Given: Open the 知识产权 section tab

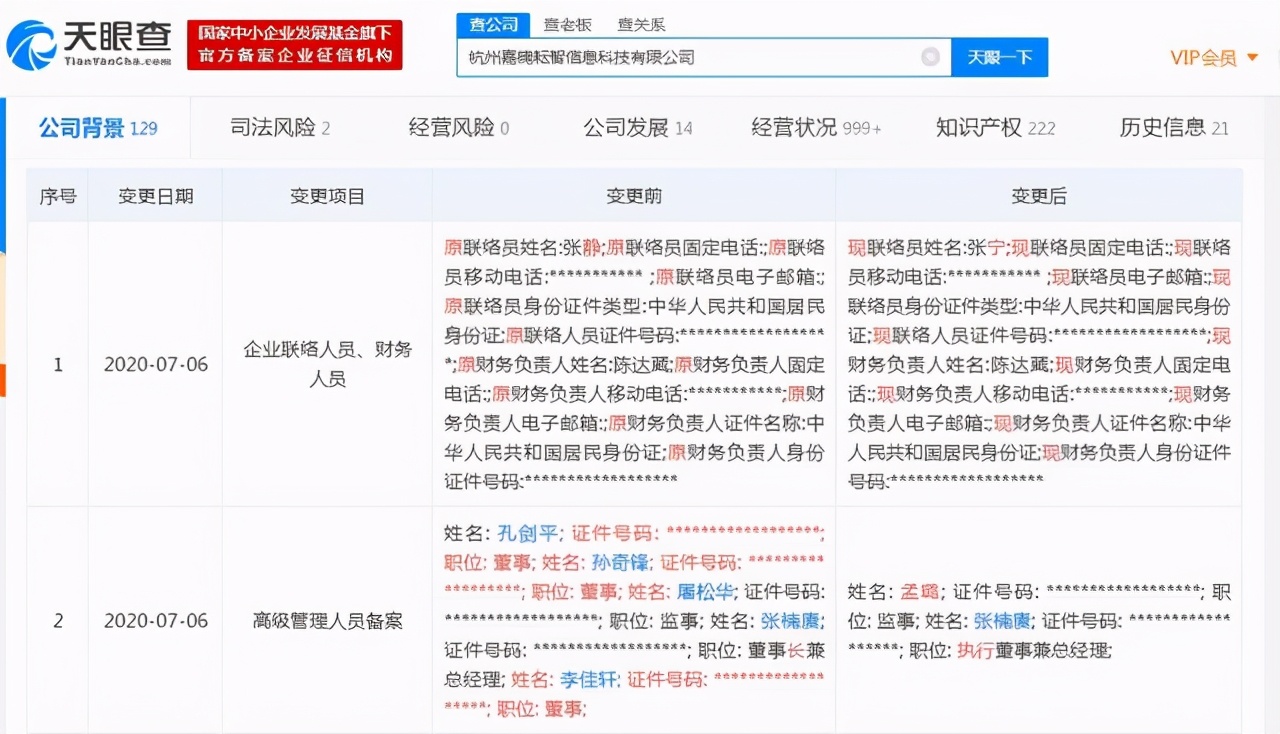Looking at the screenshot, I should [995, 128].
